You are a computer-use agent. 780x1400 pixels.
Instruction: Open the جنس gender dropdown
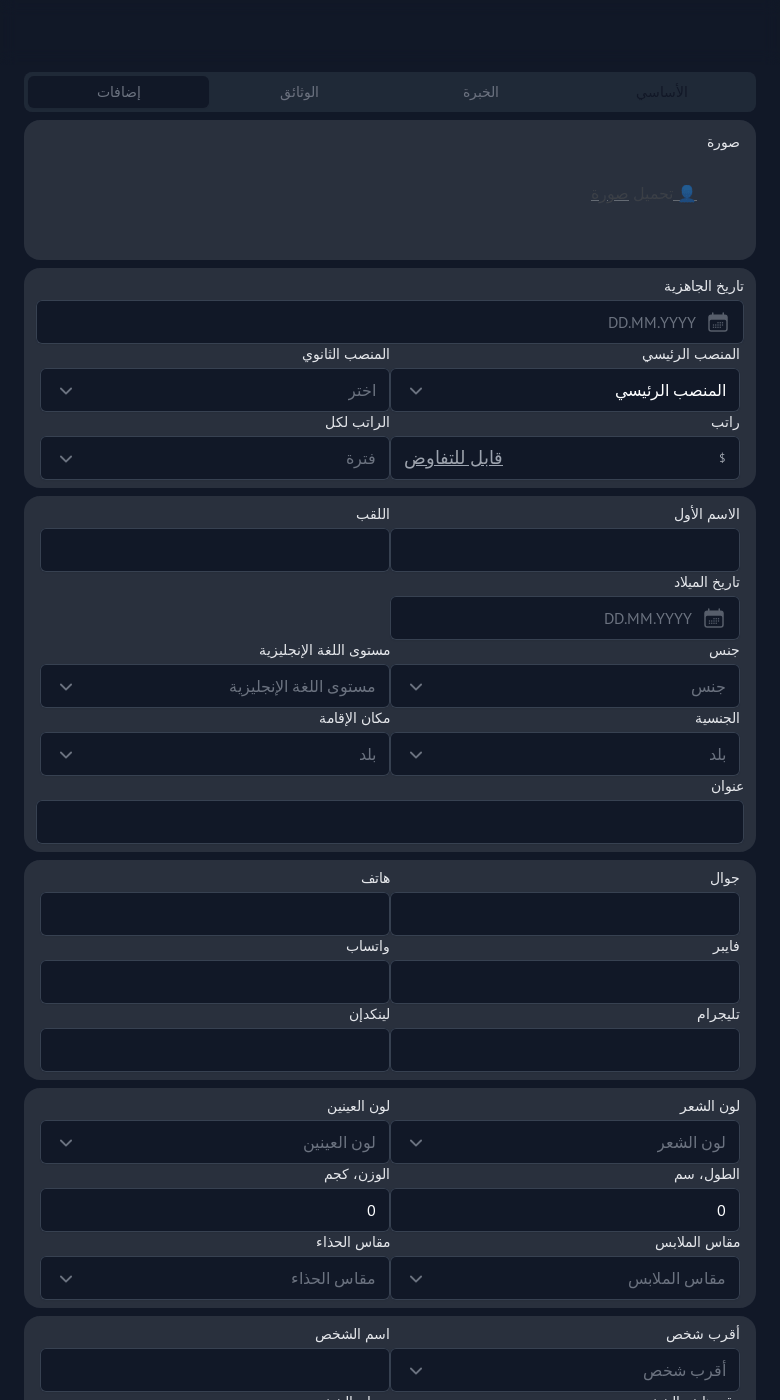tap(565, 686)
